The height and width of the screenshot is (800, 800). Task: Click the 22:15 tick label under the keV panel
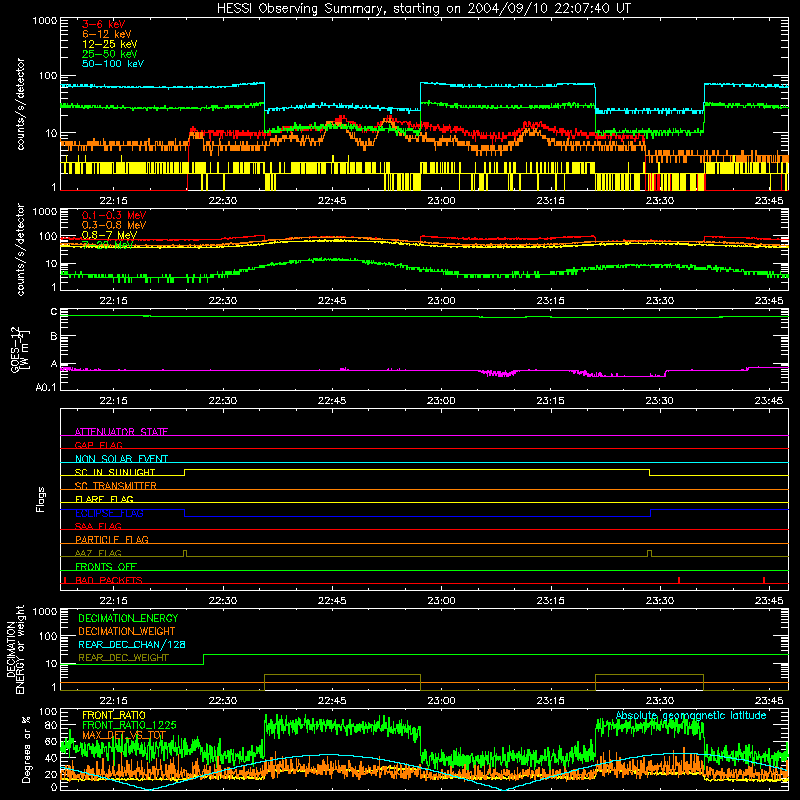[113, 200]
